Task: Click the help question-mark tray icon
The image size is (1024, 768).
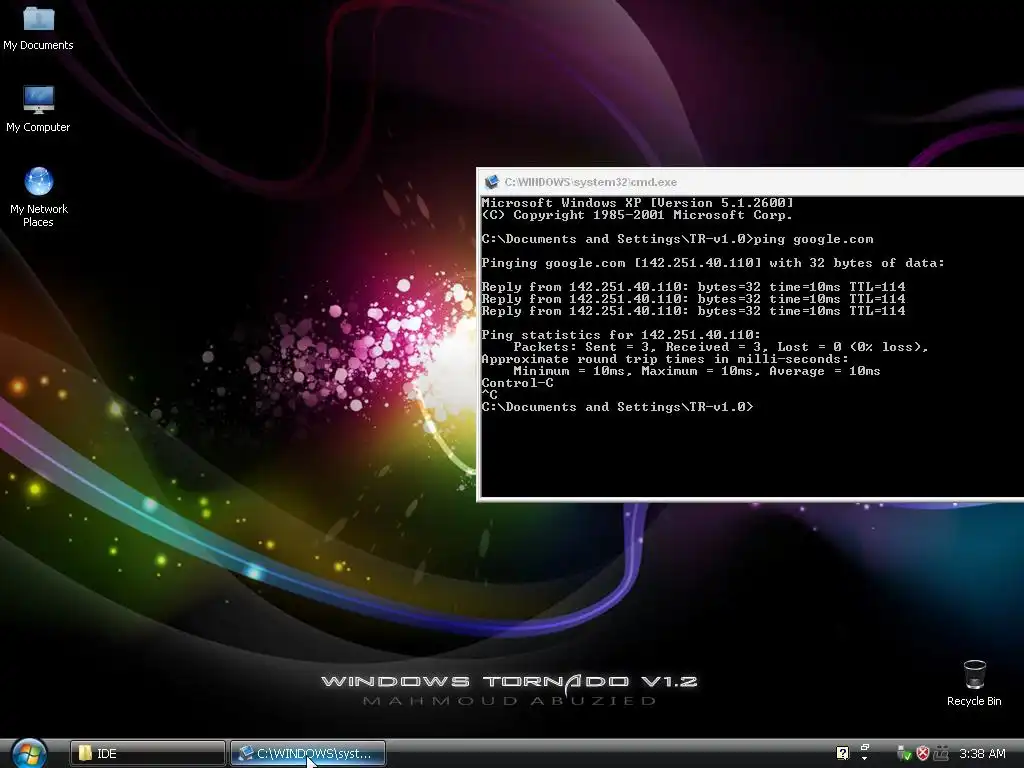Action: pyautogui.click(x=842, y=753)
